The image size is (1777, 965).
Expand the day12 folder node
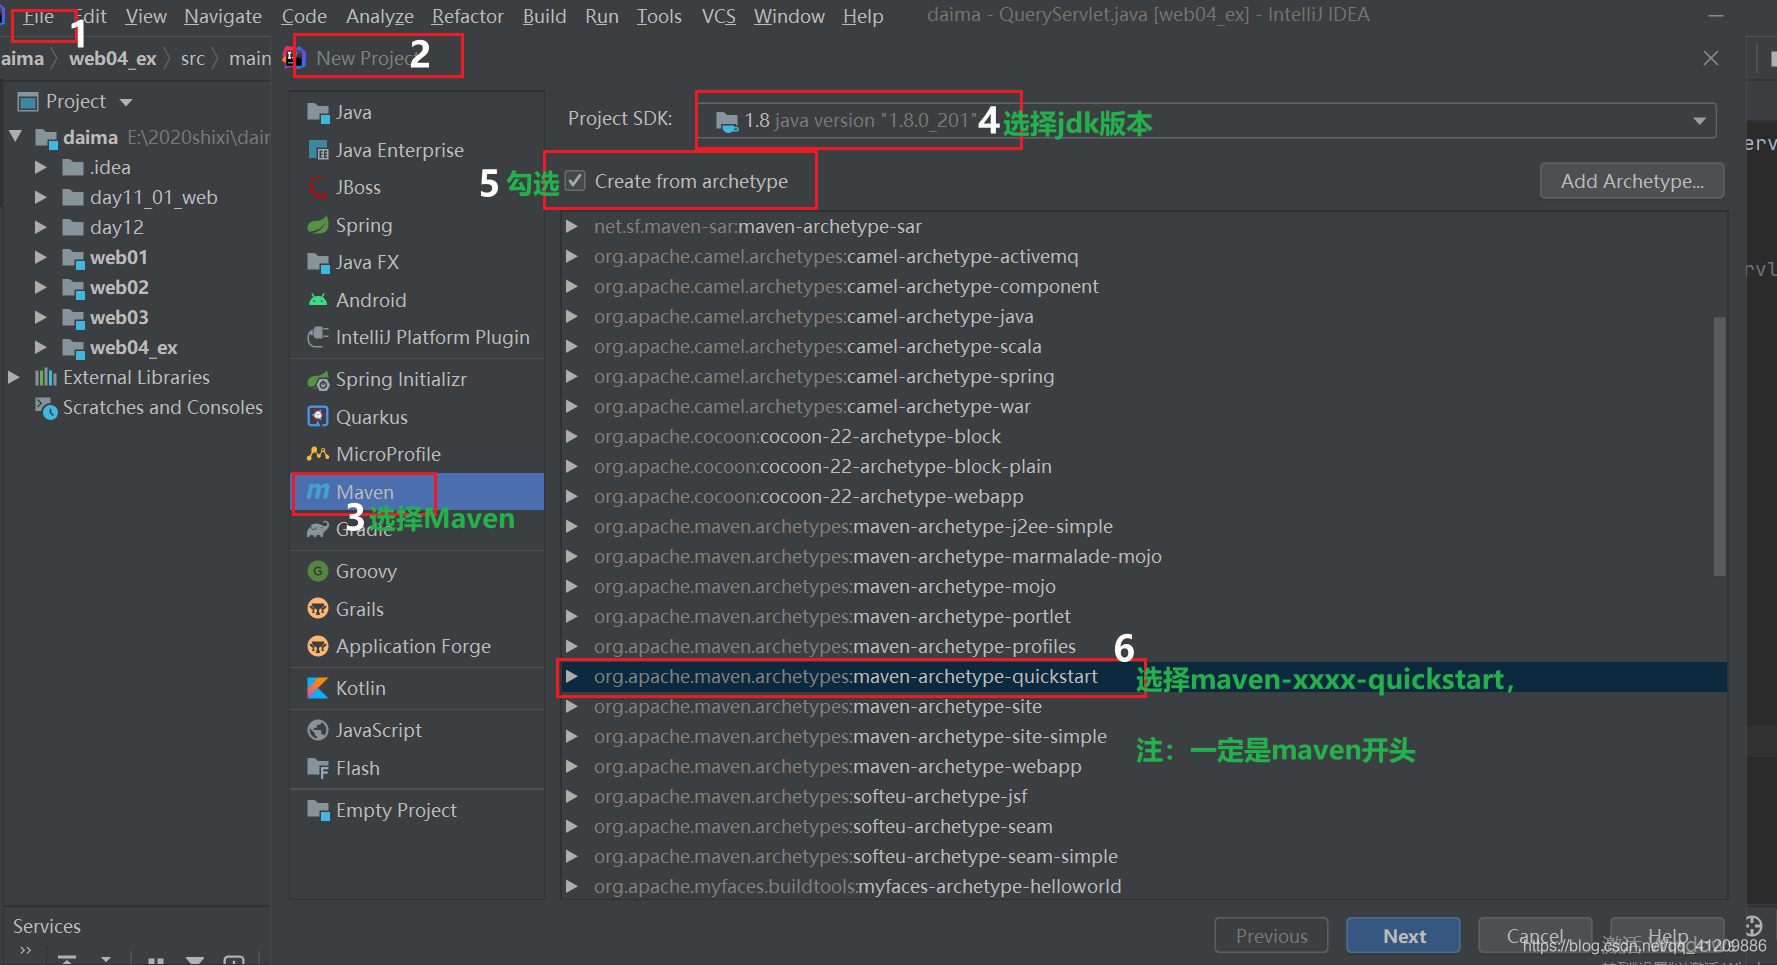pyautogui.click(x=40, y=227)
